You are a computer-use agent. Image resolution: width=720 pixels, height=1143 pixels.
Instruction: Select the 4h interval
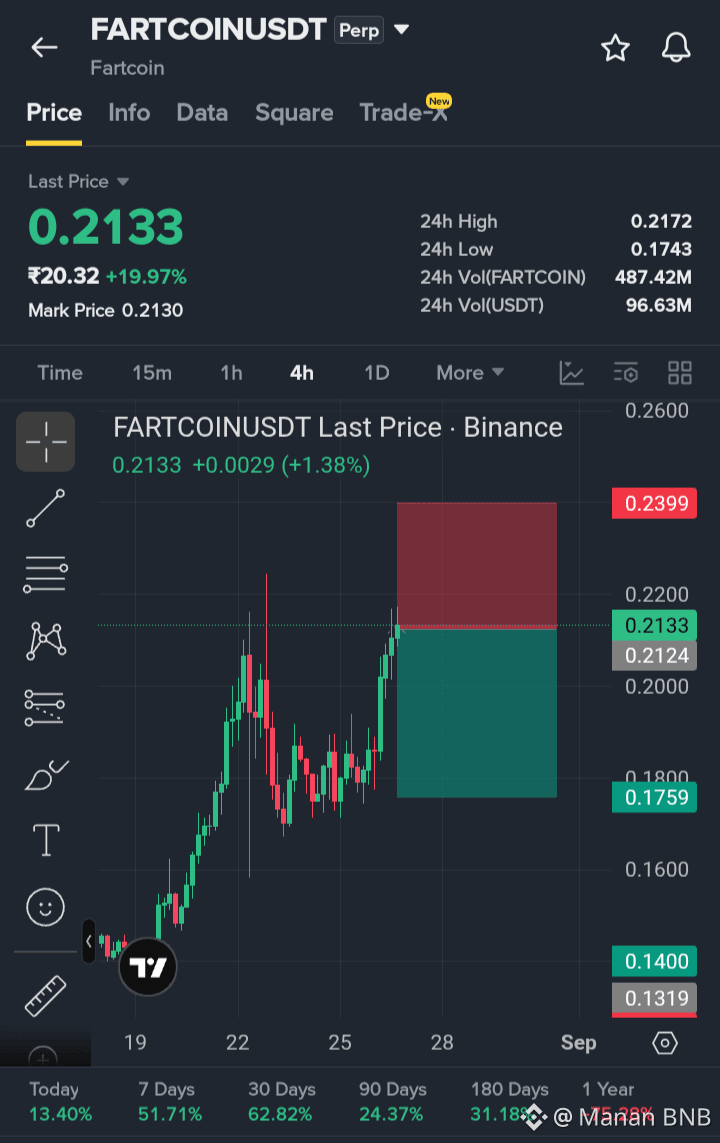tap(302, 373)
